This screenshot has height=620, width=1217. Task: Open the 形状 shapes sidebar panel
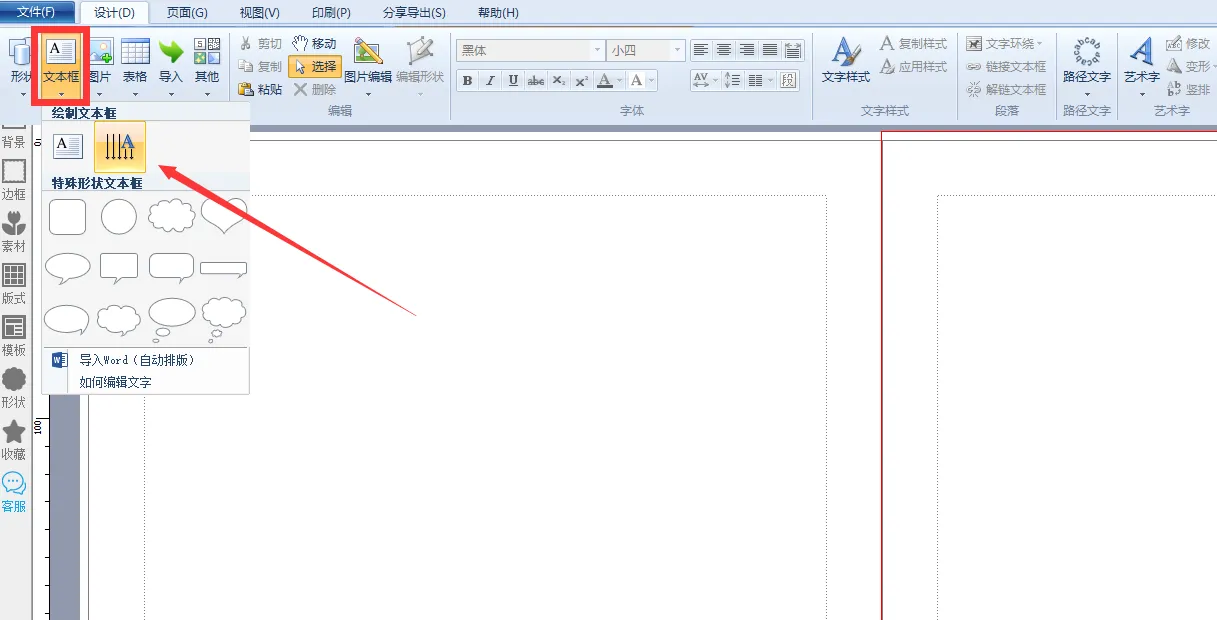[x=14, y=388]
